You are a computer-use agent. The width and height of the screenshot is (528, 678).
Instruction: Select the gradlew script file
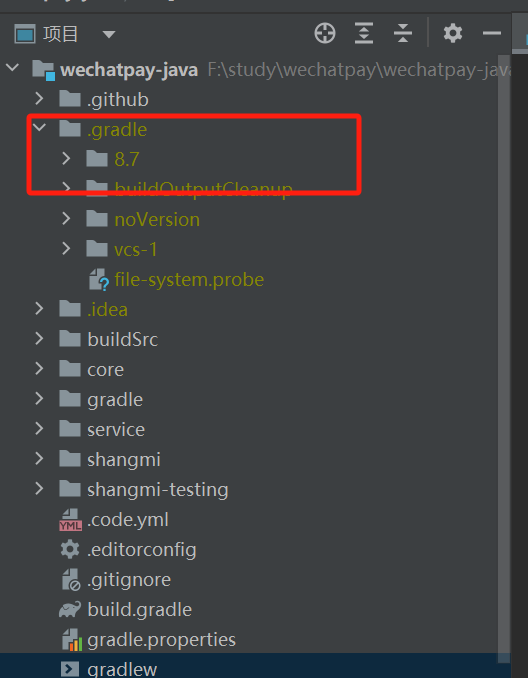point(122,669)
